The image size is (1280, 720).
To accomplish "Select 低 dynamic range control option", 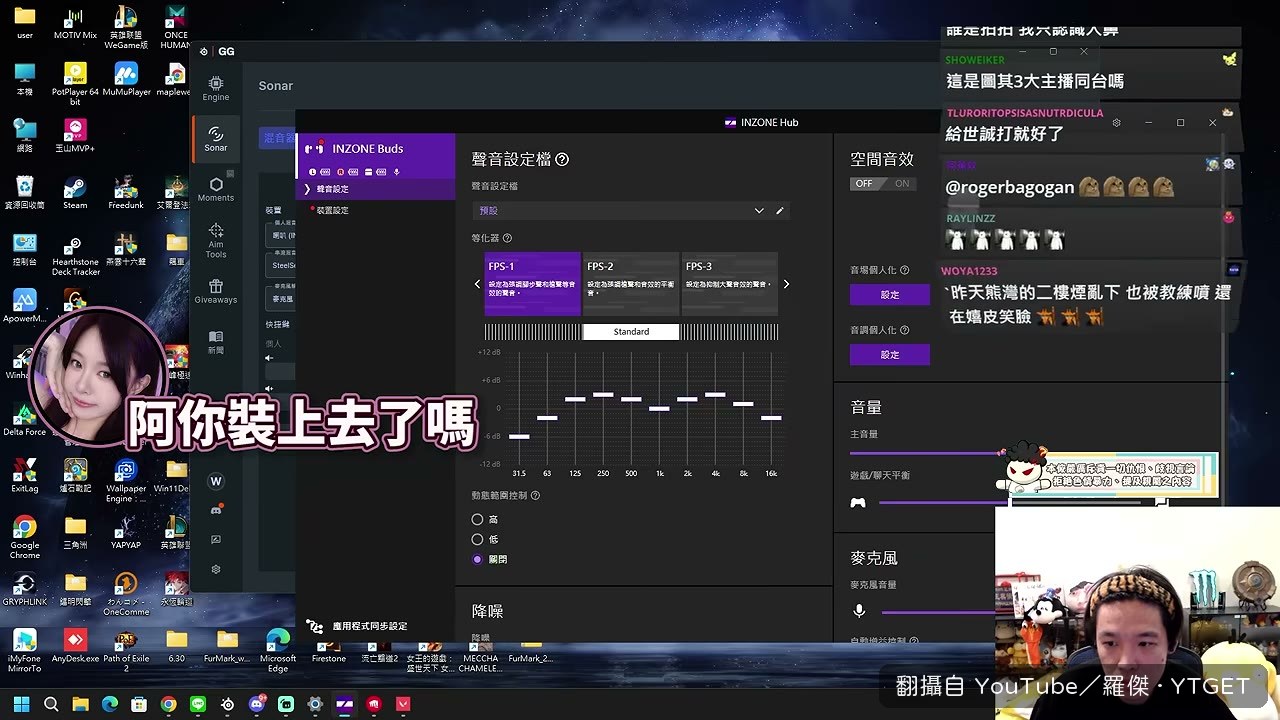I will click(x=477, y=539).
